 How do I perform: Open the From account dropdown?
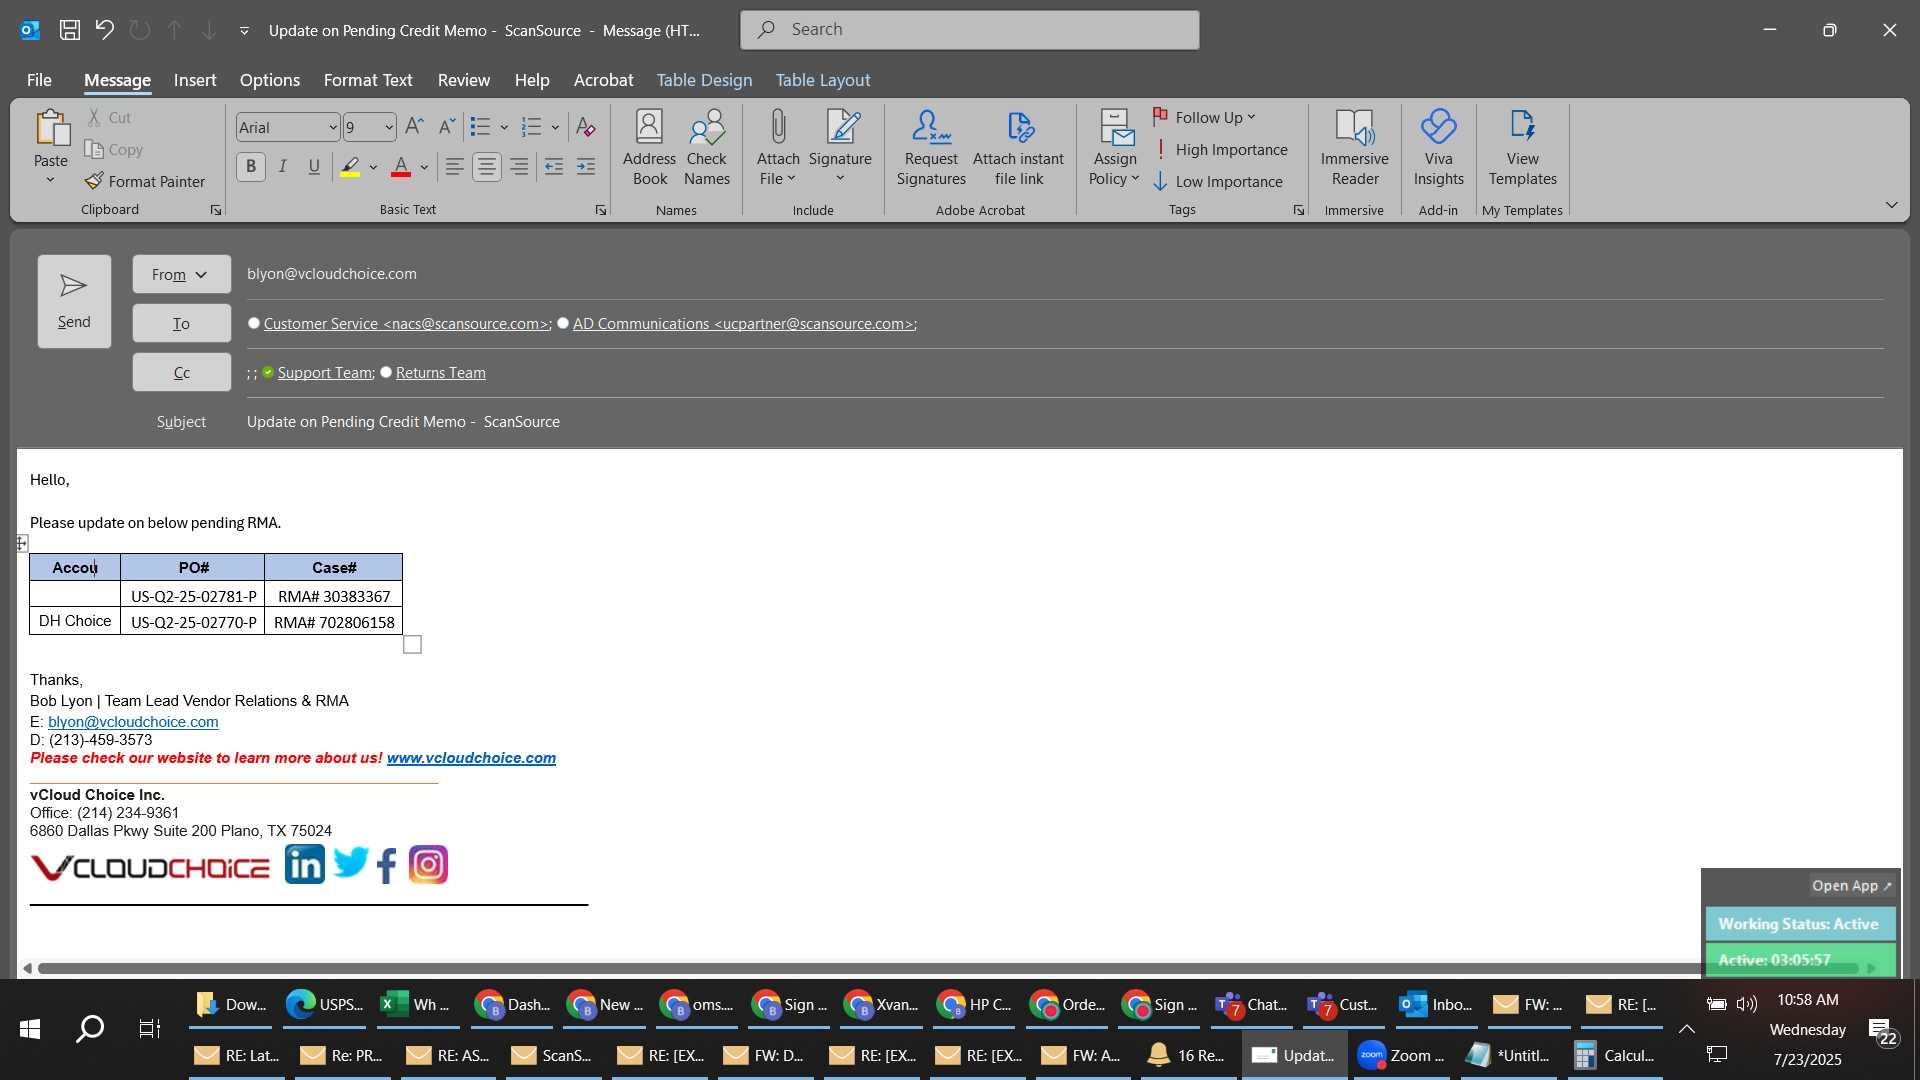[181, 274]
